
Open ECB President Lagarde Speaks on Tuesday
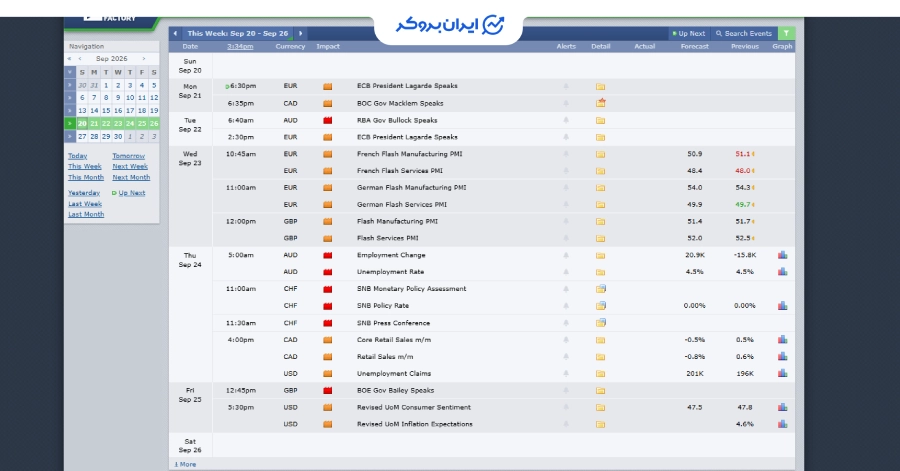click(407, 137)
